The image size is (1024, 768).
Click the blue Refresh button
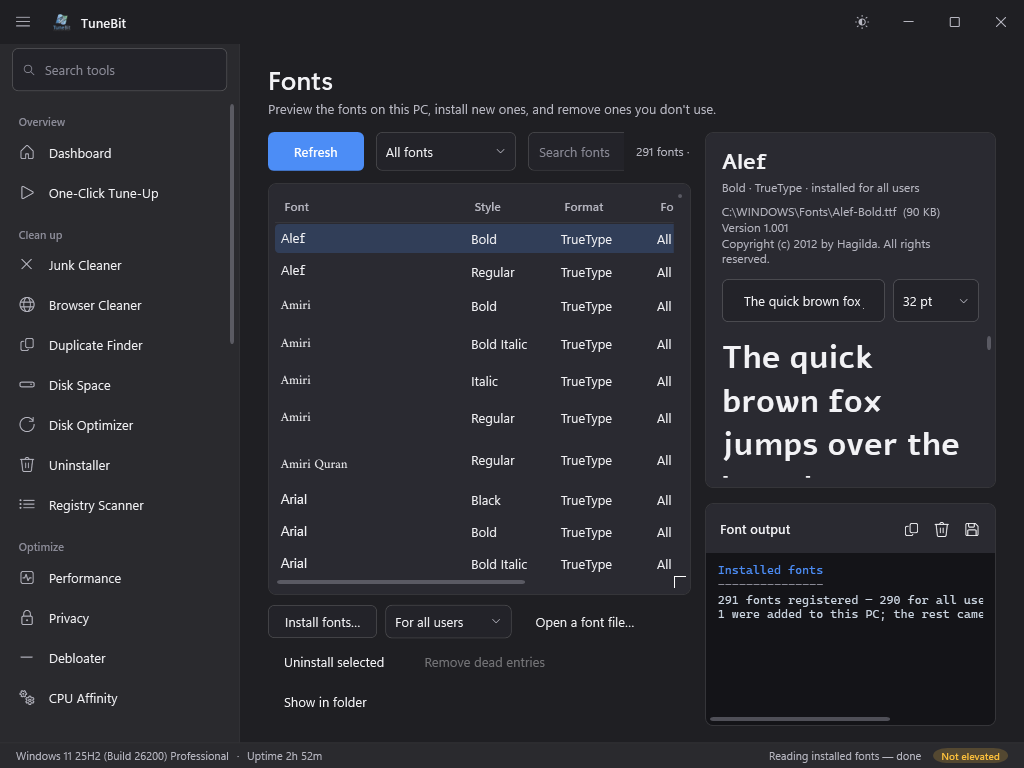pos(315,152)
